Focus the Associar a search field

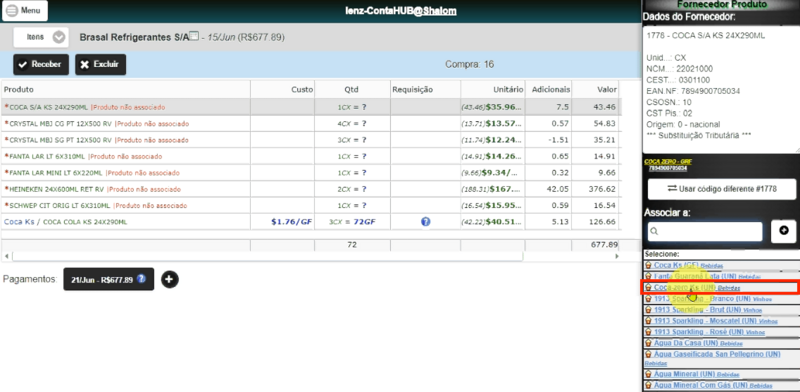click(x=705, y=231)
